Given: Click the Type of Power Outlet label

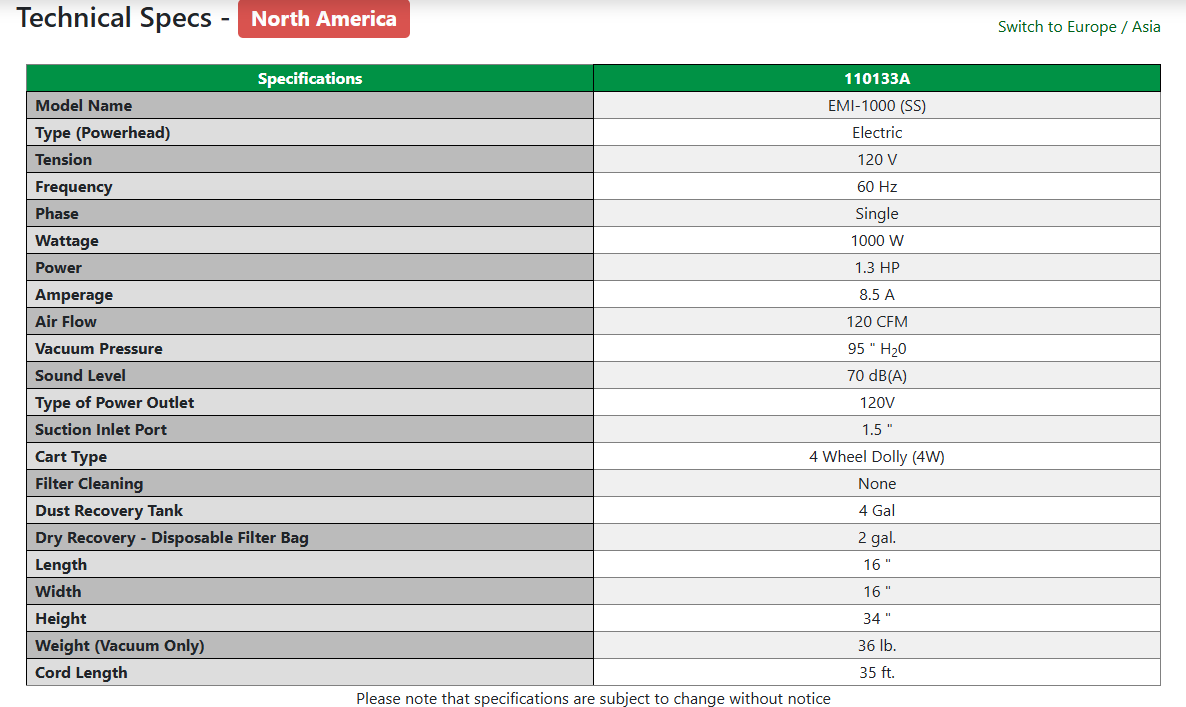Looking at the screenshot, I should click(114, 403).
